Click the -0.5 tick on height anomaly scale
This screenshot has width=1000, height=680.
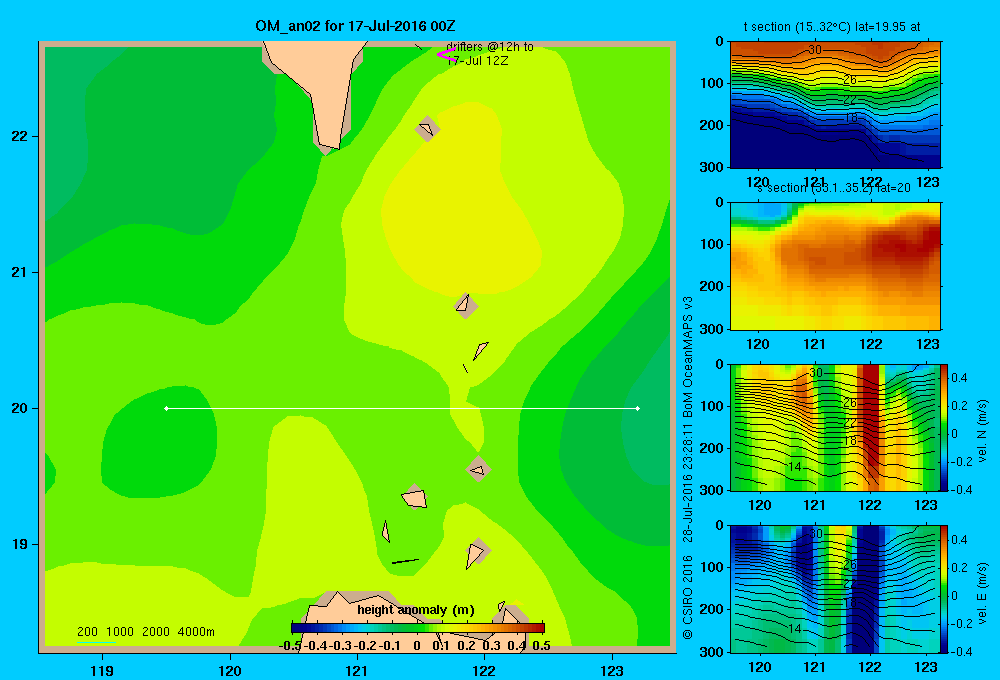pos(290,646)
